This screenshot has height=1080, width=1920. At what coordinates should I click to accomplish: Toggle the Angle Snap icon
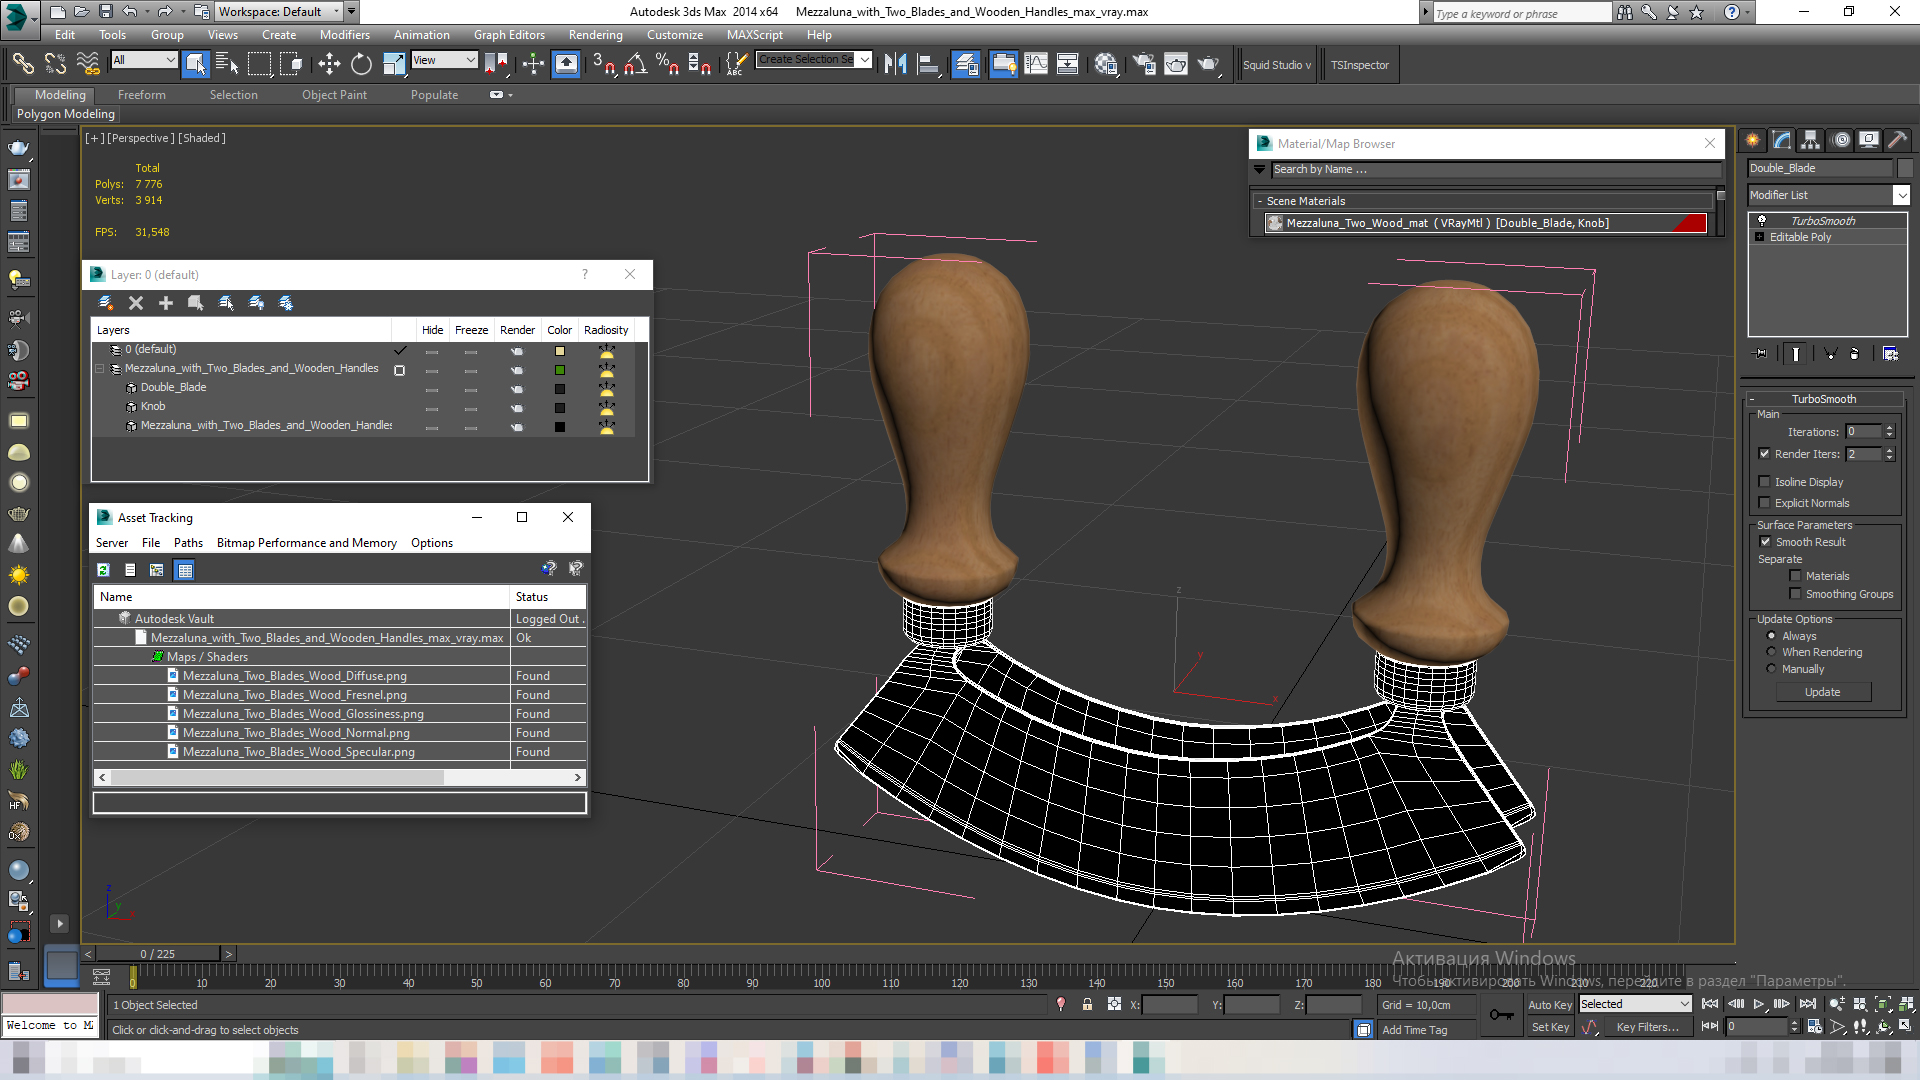click(x=635, y=65)
